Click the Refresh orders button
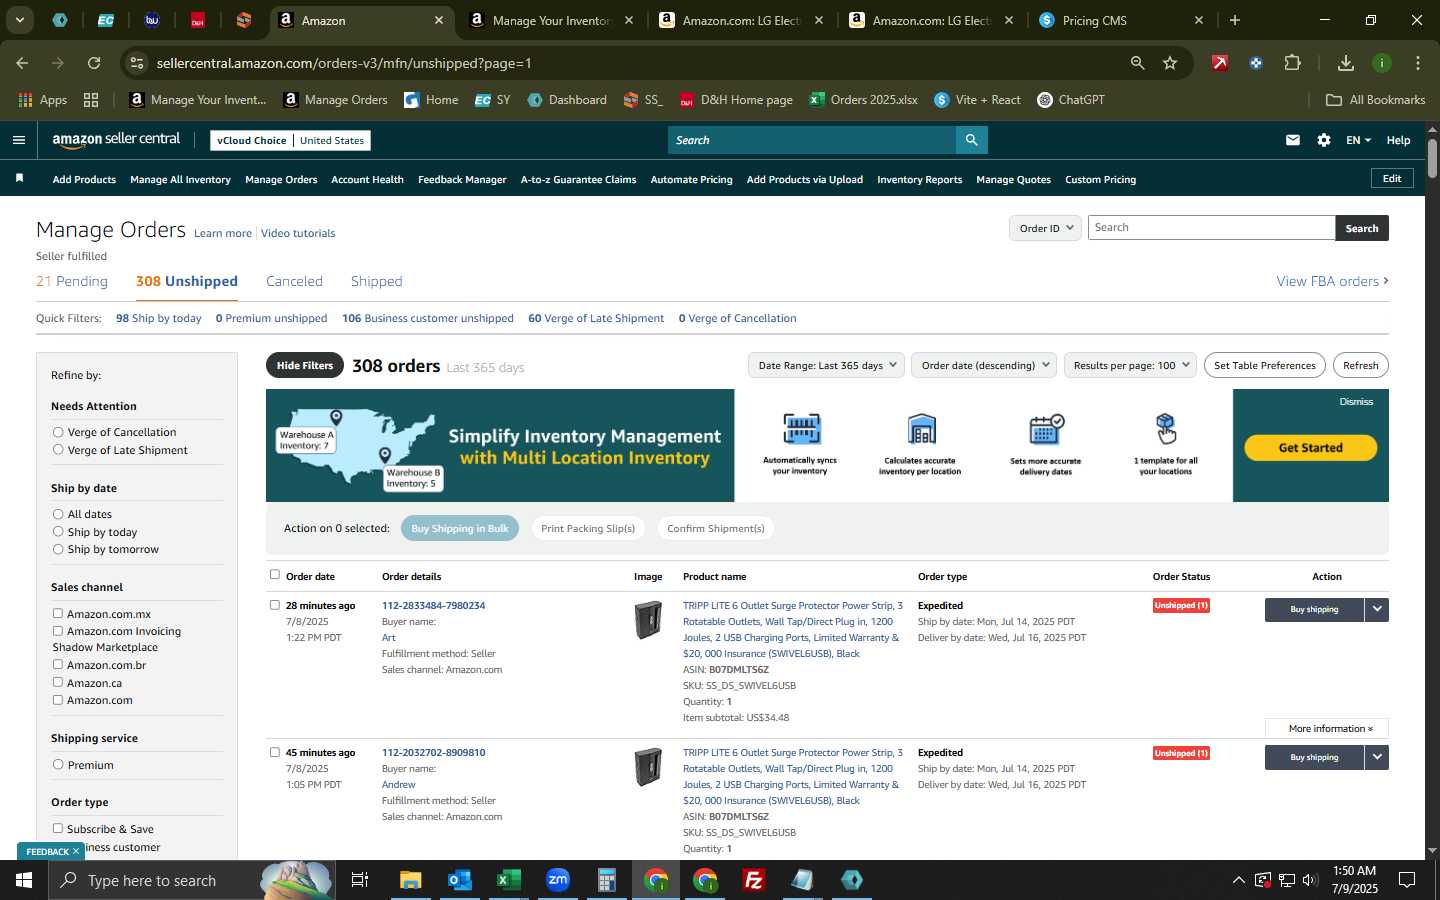Image resolution: width=1440 pixels, height=900 pixels. click(x=1360, y=365)
